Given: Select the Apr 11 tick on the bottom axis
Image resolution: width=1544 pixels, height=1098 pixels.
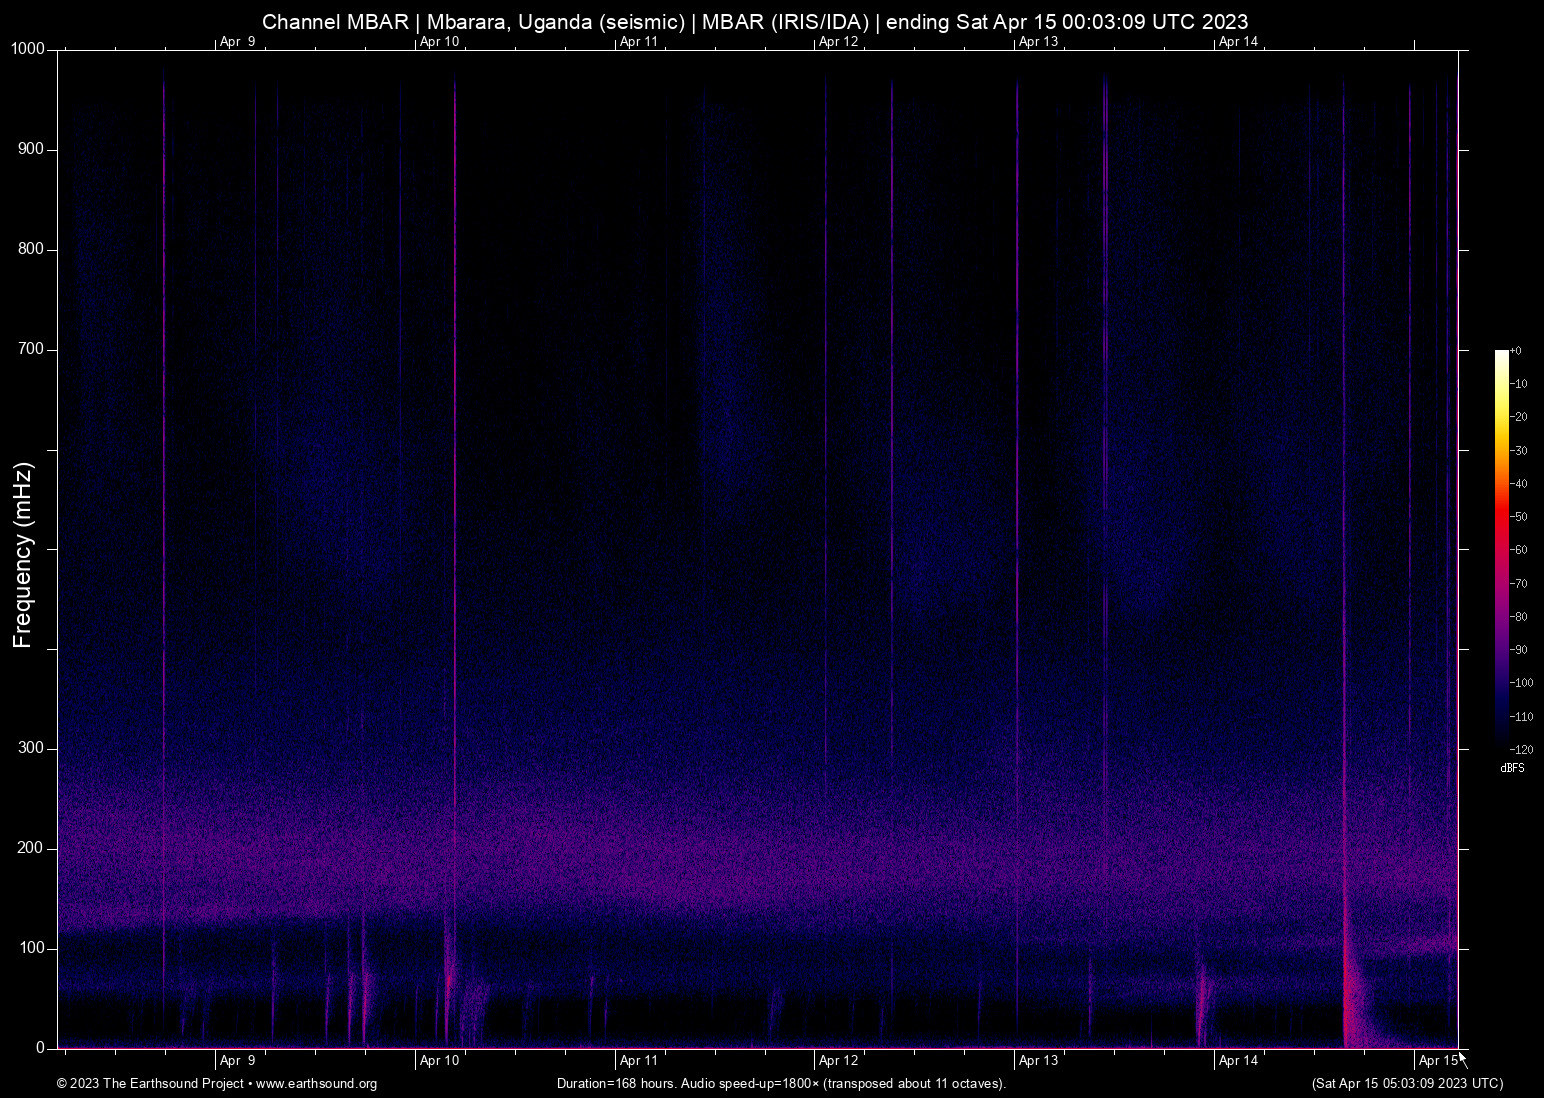Looking at the screenshot, I should click(x=636, y=1060).
